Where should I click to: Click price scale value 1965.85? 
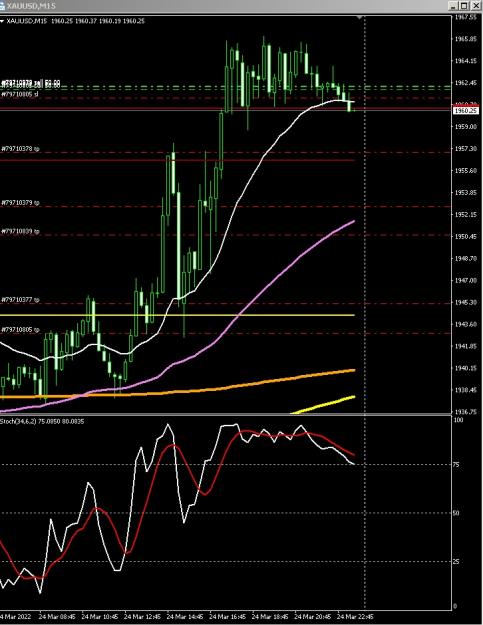coord(465,39)
